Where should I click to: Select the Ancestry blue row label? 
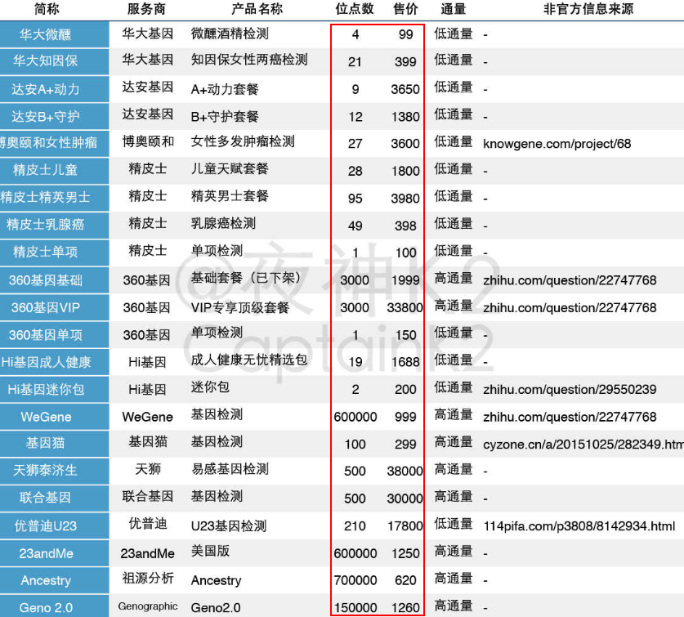55,580
